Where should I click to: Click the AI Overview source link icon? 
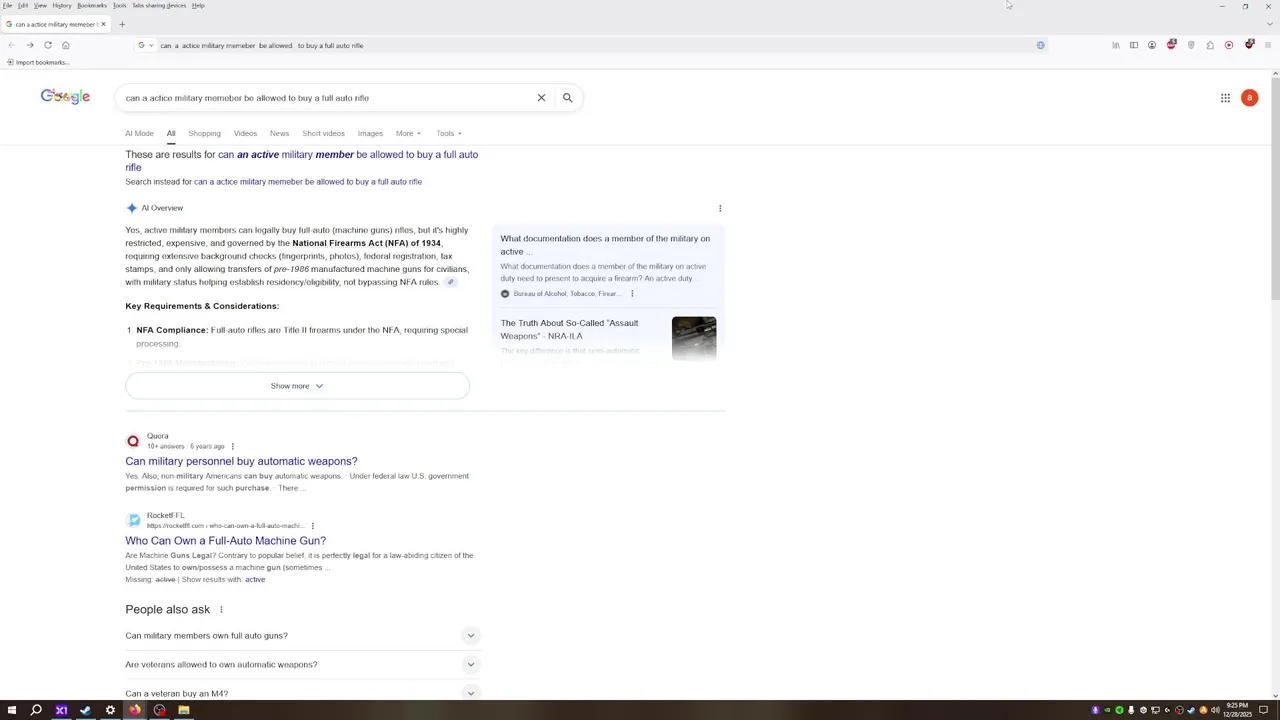click(x=451, y=282)
